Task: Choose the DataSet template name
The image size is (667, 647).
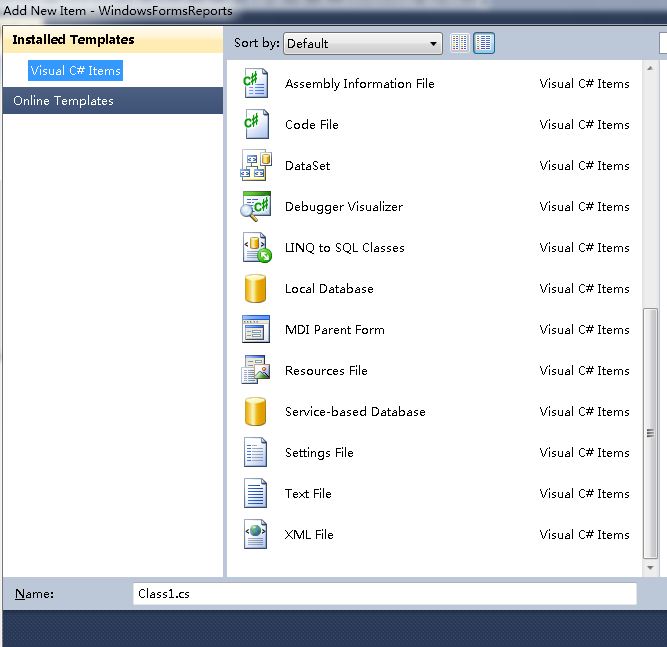Action: (x=308, y=165)
